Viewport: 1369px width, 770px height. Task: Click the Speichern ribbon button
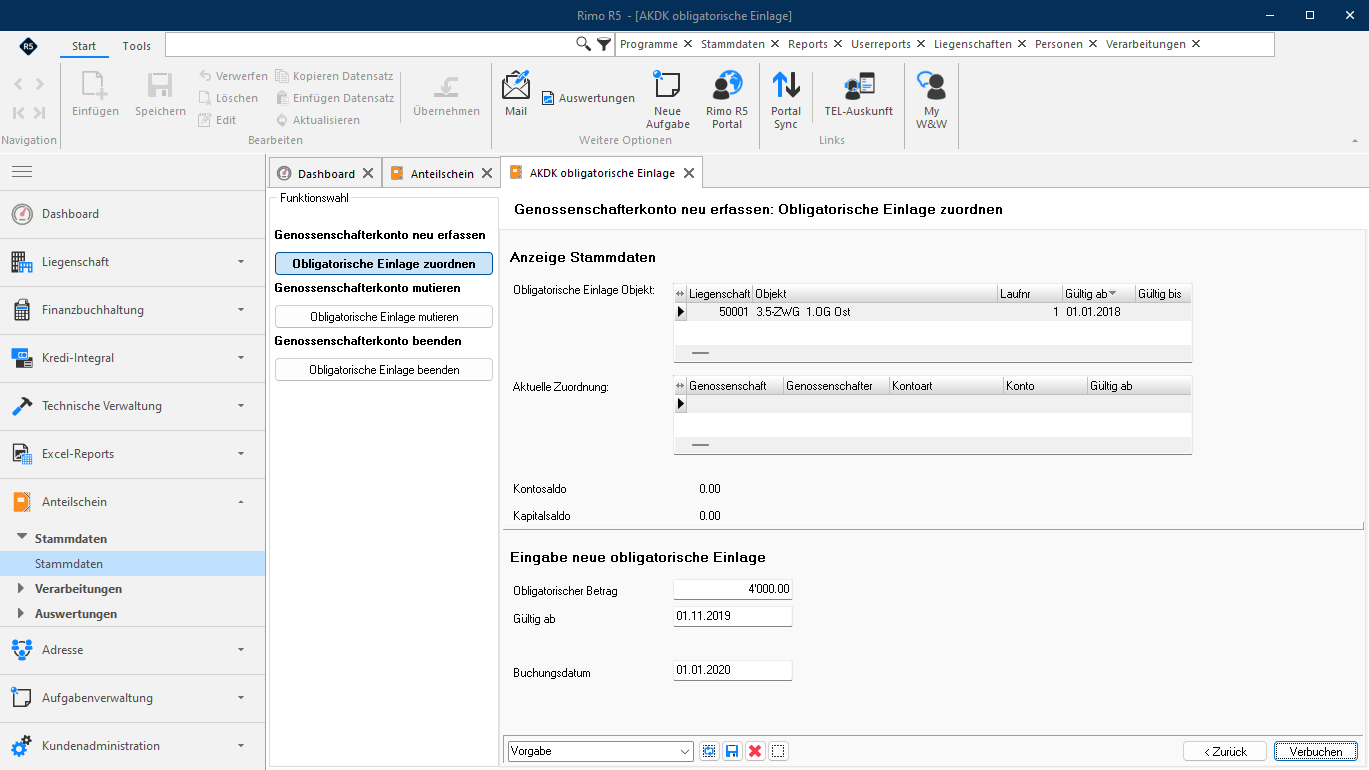(x=160, y=94)
